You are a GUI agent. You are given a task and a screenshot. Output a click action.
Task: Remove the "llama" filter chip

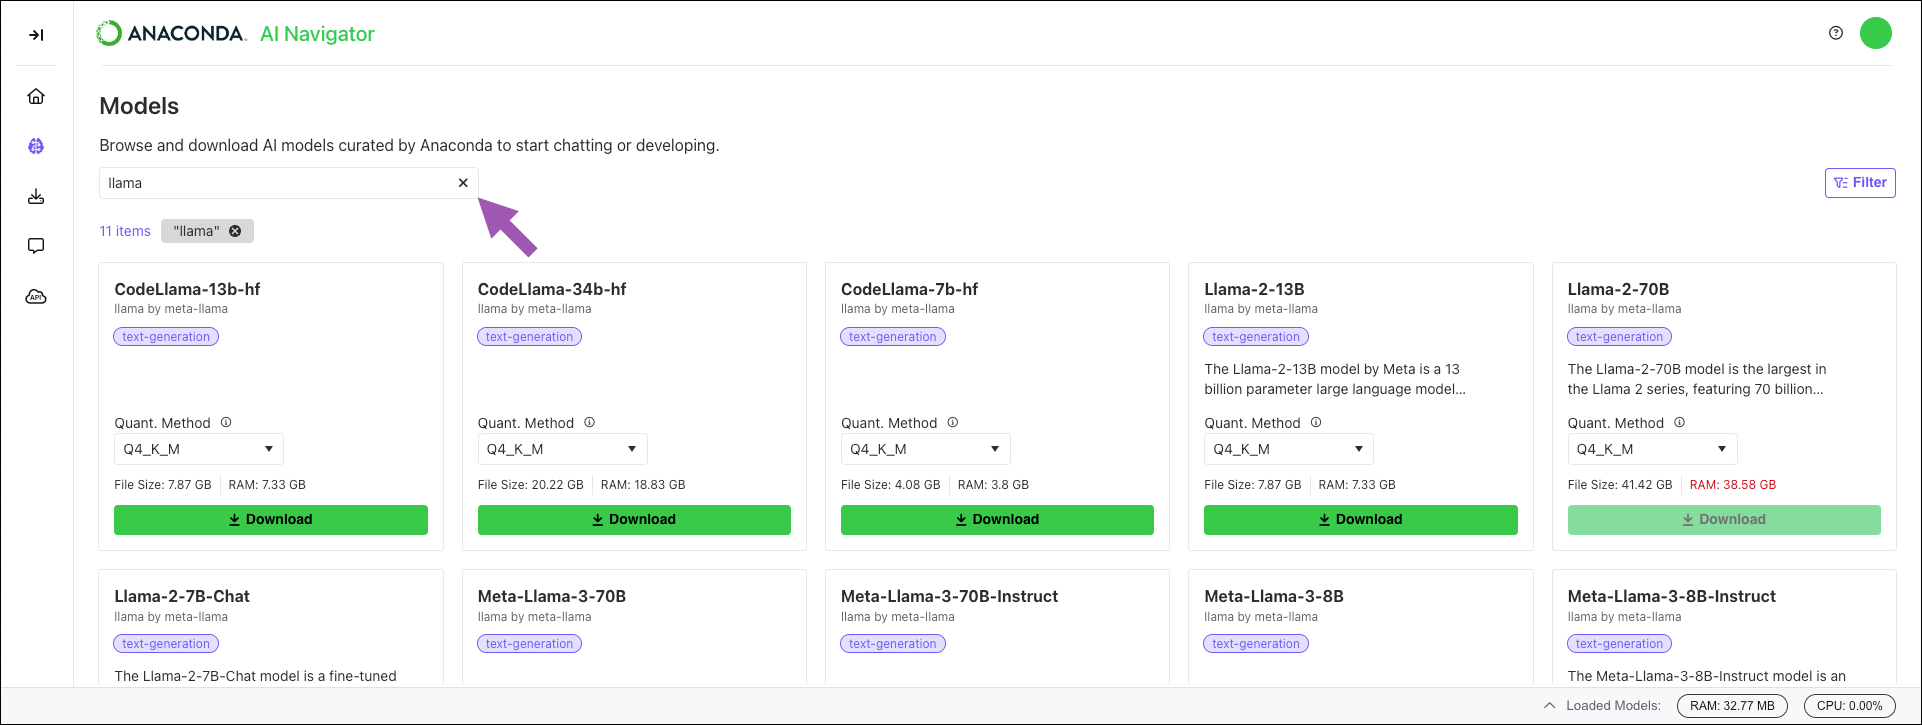pos(235,231)
